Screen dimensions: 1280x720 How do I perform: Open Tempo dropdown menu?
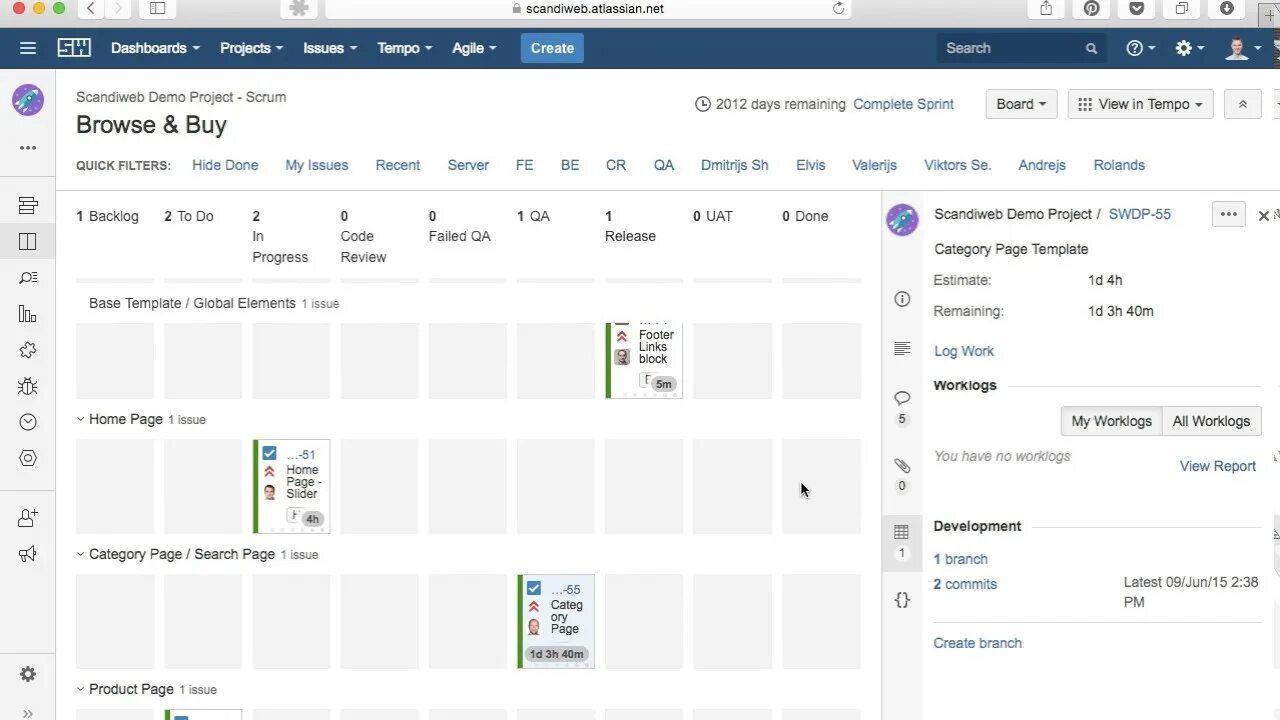click(404, 48)
